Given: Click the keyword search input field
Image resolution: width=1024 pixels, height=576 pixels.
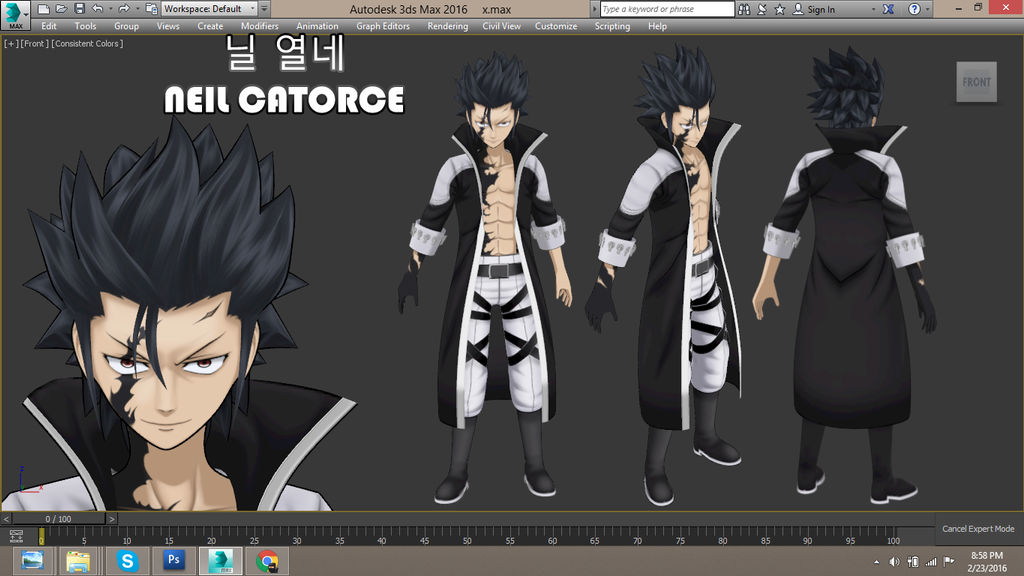Looking at the screenshot, I should tap(667, 9).
